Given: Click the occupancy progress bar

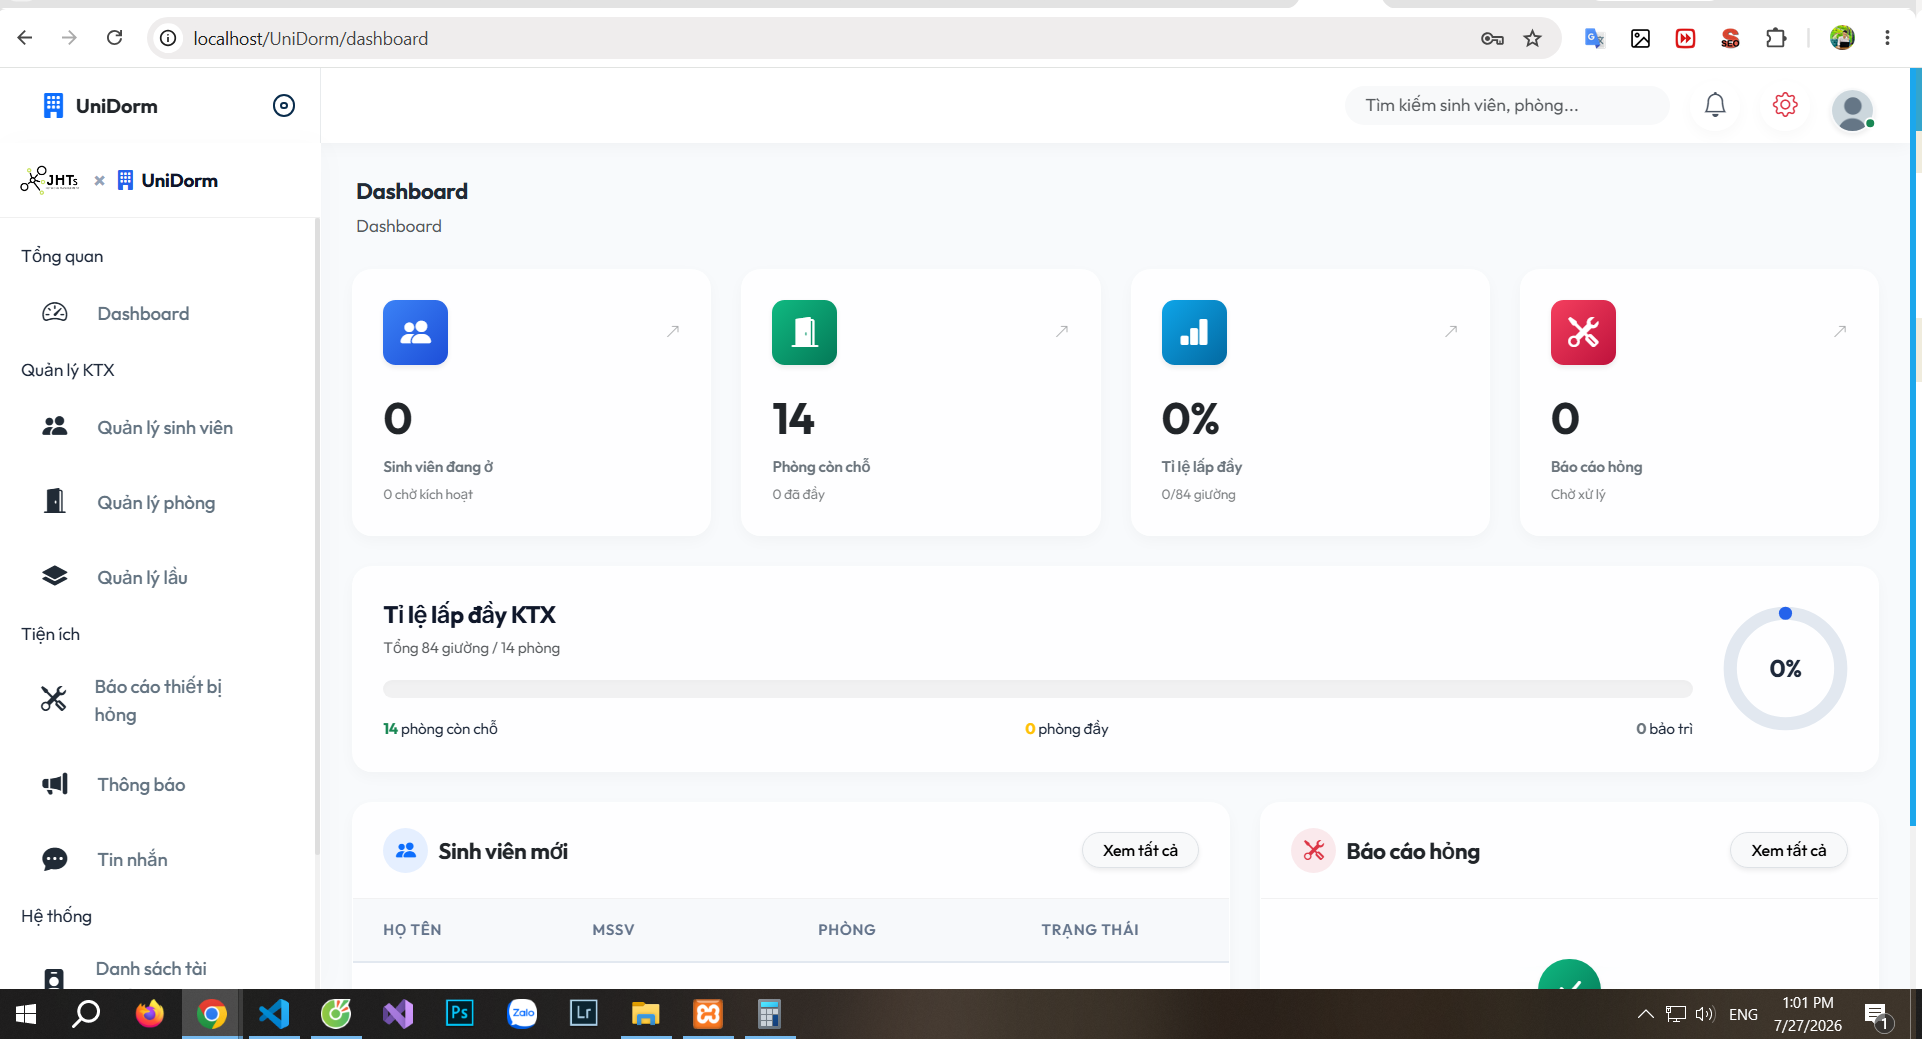Looking at the screenshot, I should click(x=1038, y=689).
